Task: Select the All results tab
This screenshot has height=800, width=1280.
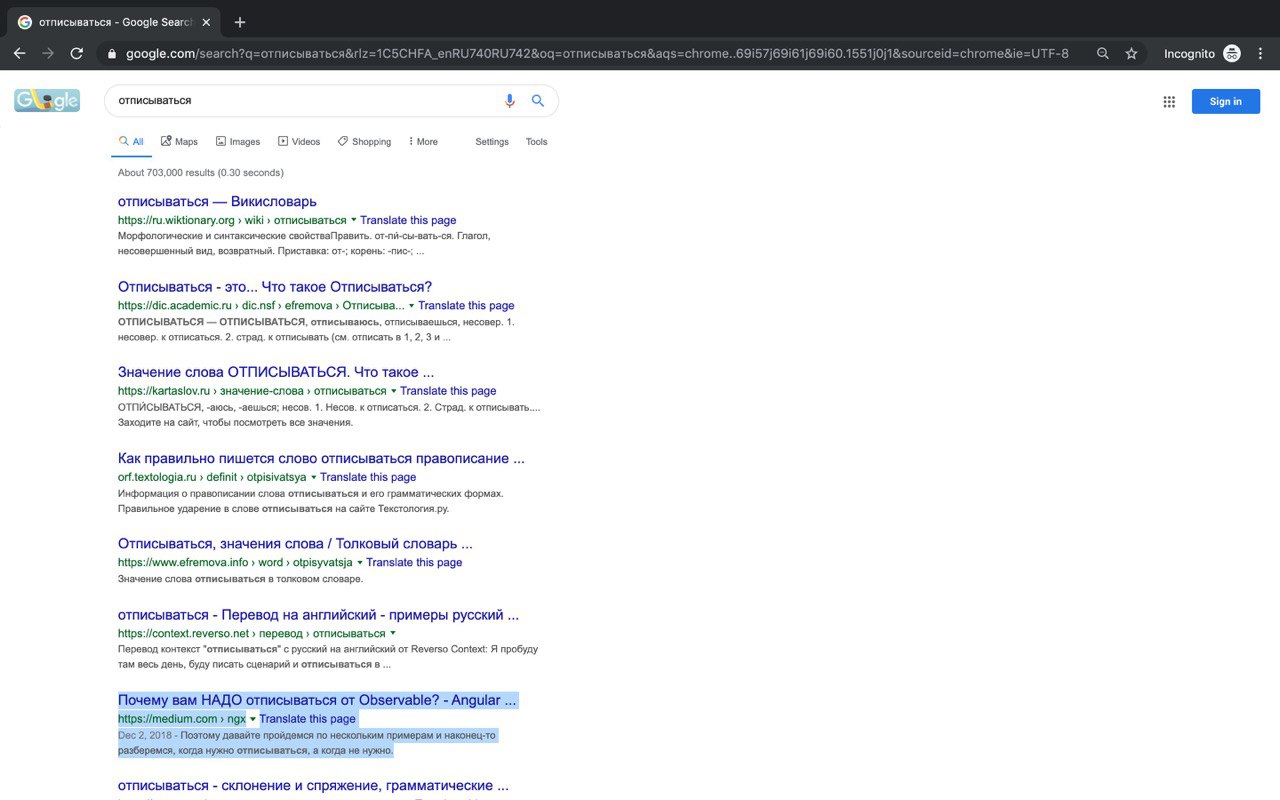Action: 131,142
